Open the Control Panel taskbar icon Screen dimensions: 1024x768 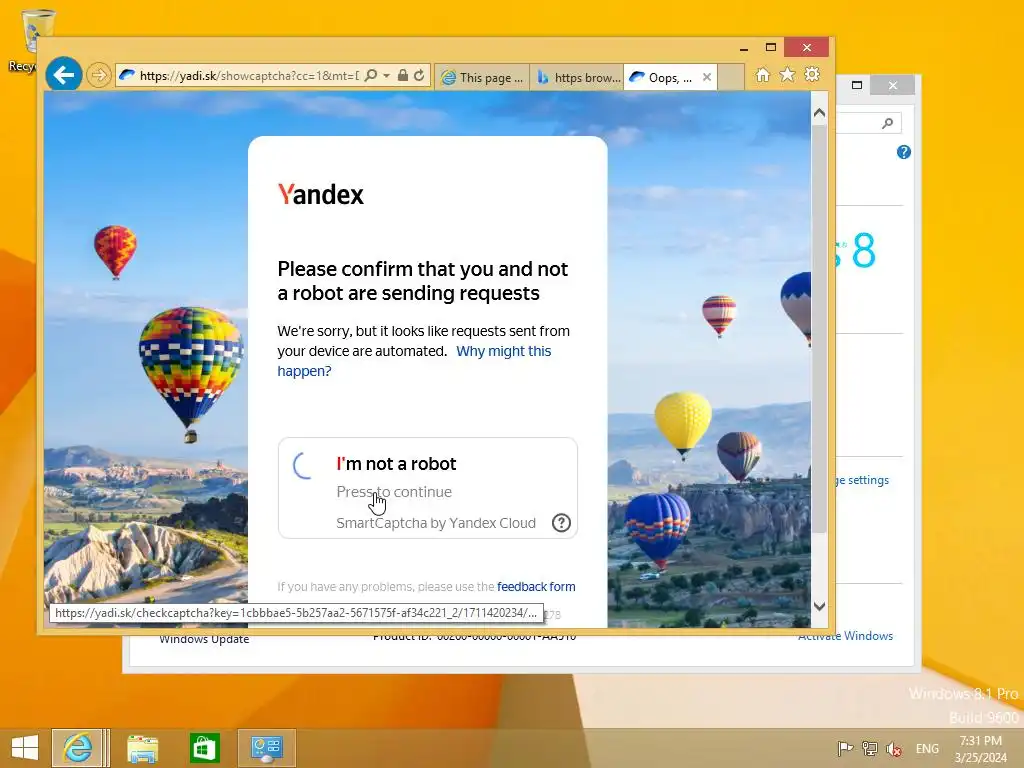[x=266, y=748]
